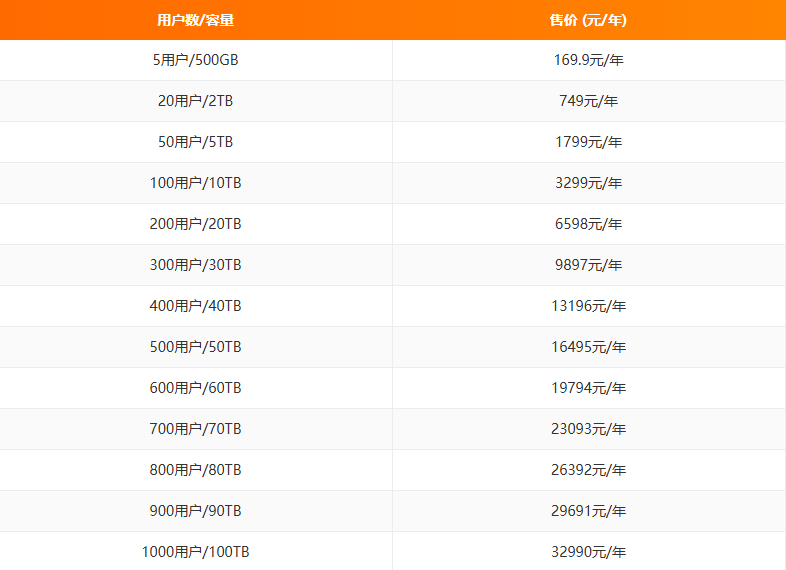Click the 169.9元/年 price cell
The image size is (786, 570).
point(588,60)
